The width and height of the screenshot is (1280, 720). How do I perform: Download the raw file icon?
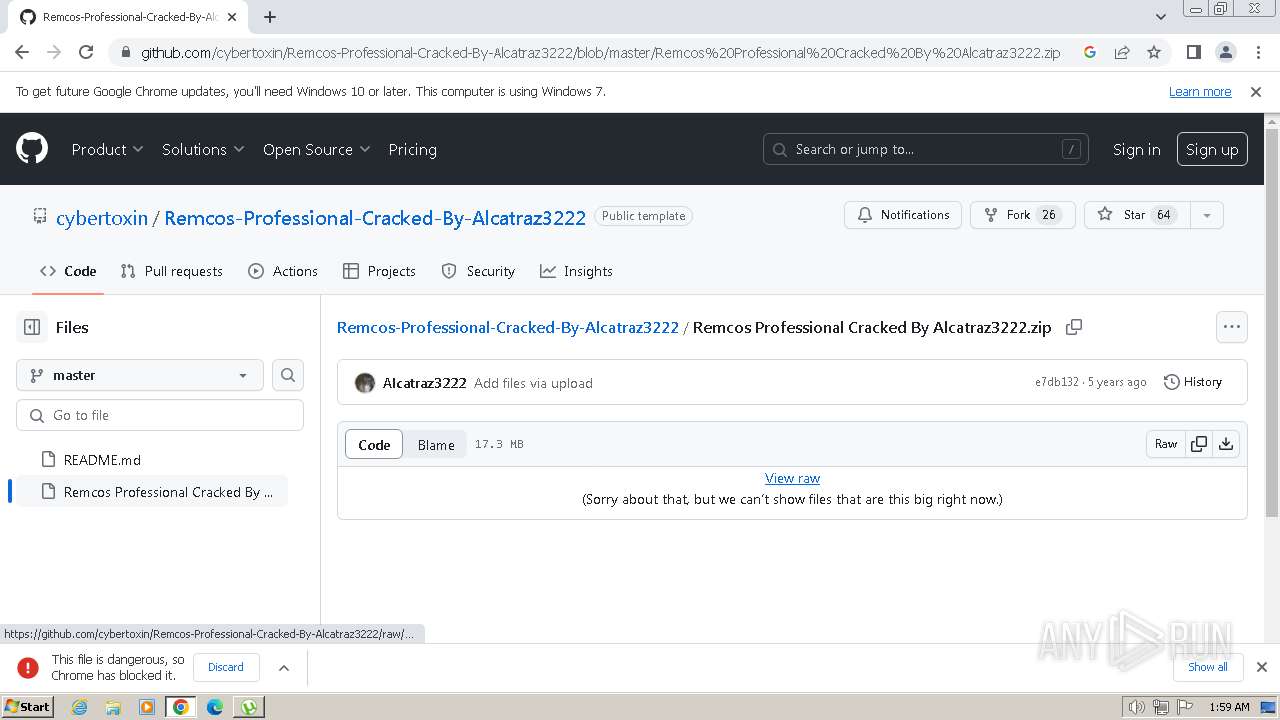[1226, 444]
